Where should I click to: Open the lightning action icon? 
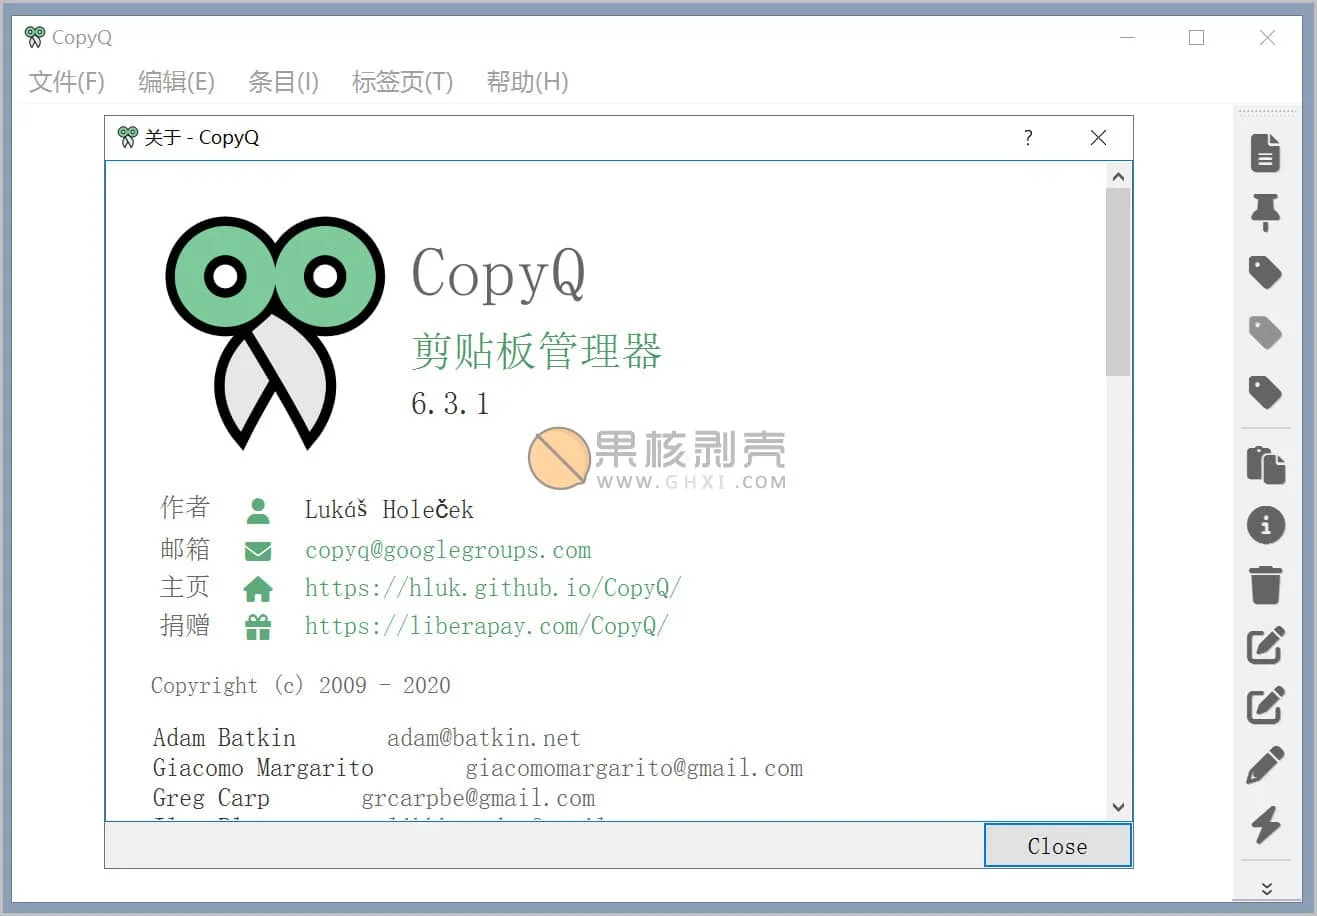[x=1265, y=825]
